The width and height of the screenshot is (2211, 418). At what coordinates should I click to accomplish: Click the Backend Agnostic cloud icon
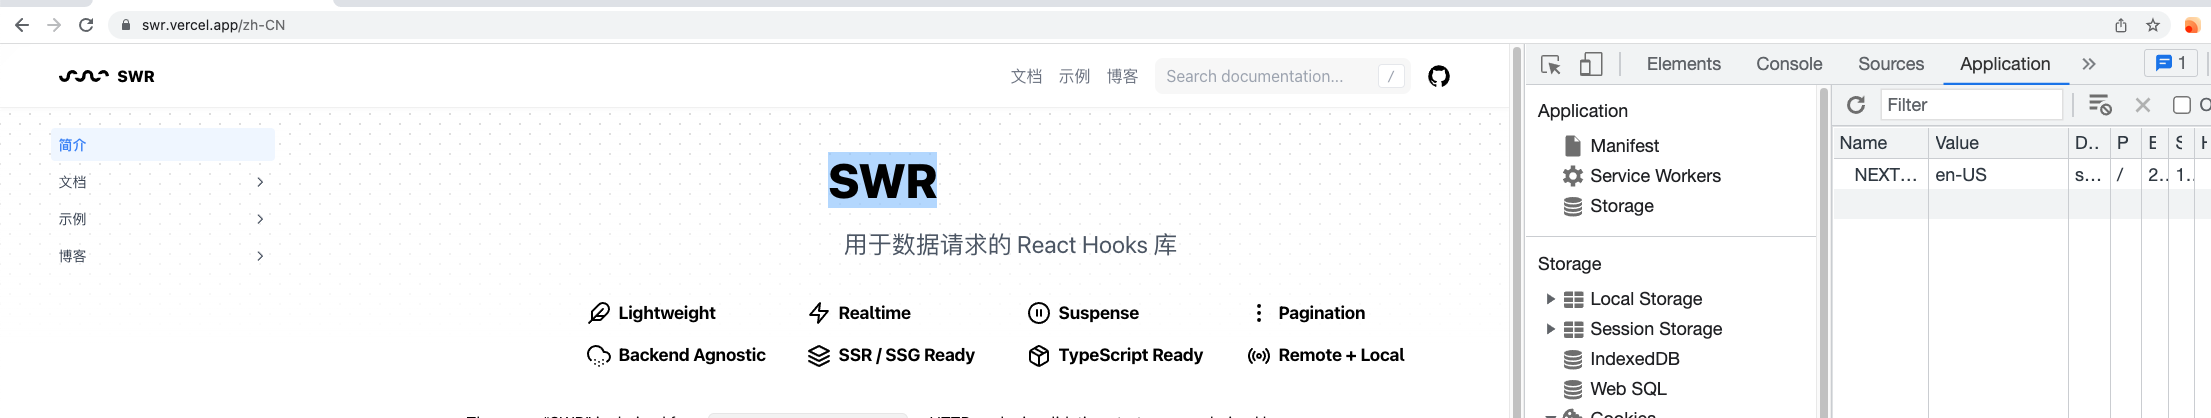(x=599, y=356)
